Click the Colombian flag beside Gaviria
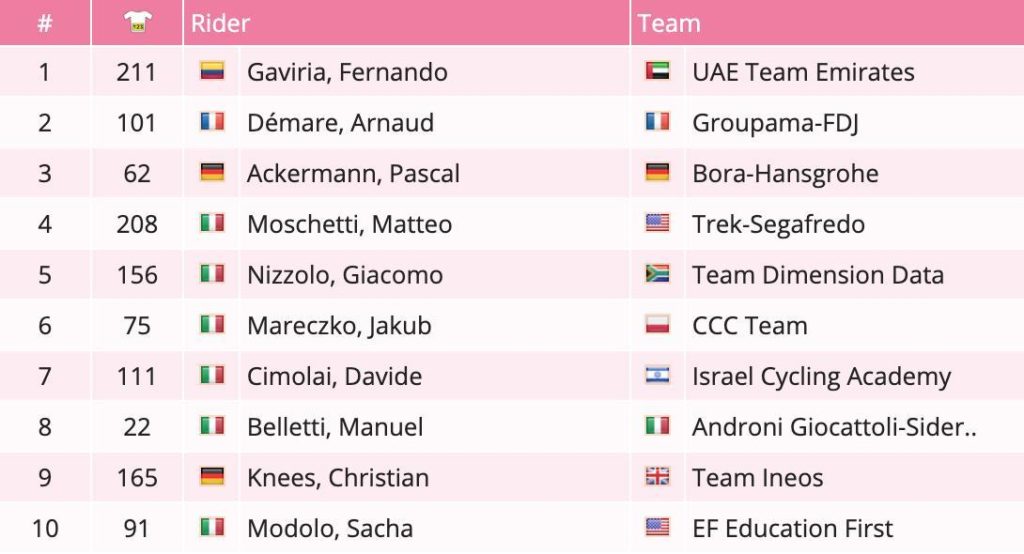 pyautogui.click(x=212, y=71)
